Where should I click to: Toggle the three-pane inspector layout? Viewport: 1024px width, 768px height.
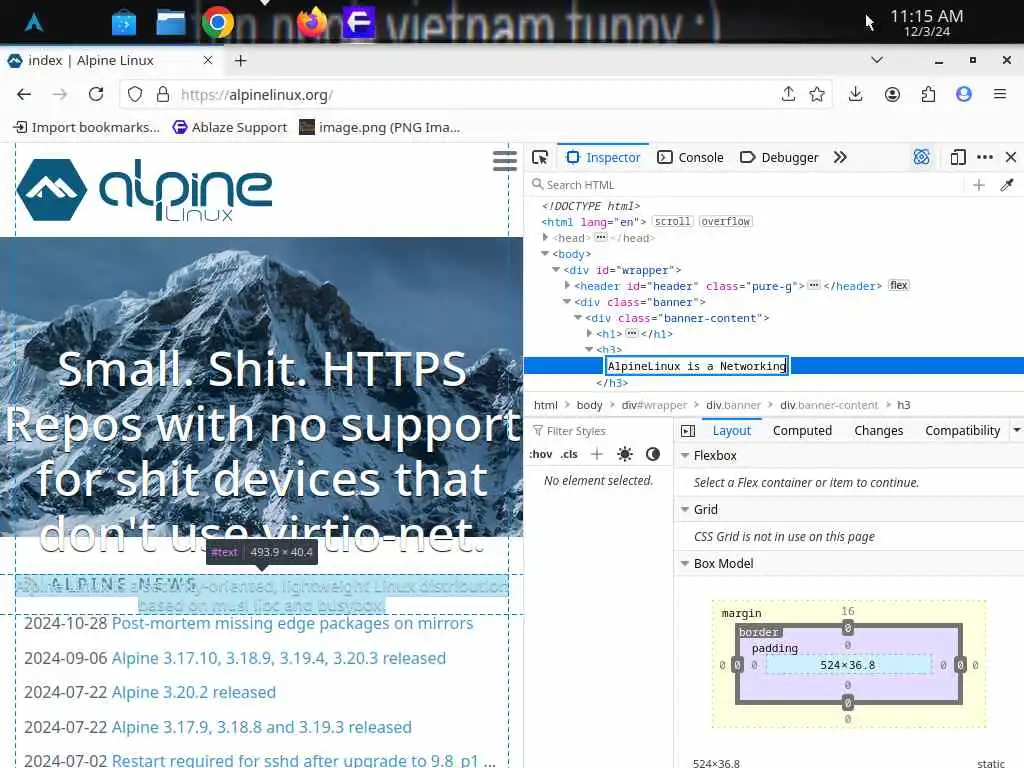[x=688, y=430]
